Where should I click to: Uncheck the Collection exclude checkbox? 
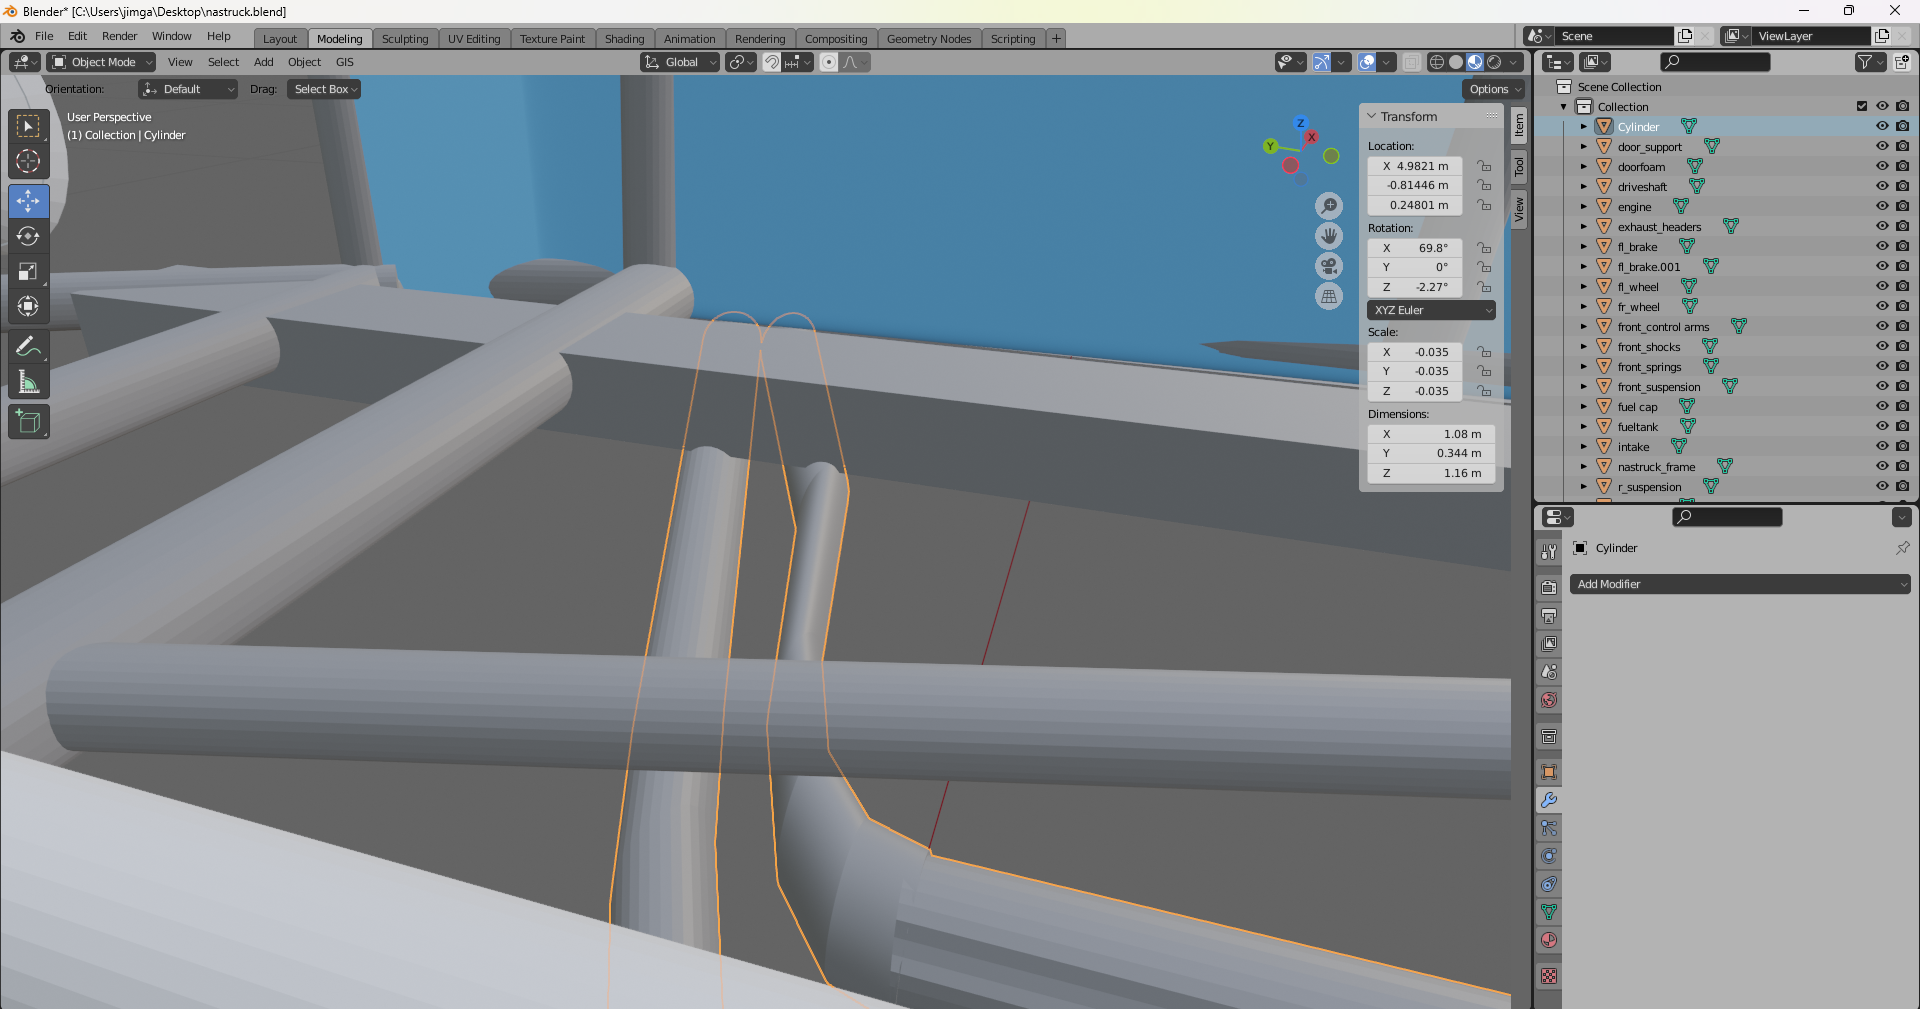point(1862,106)
